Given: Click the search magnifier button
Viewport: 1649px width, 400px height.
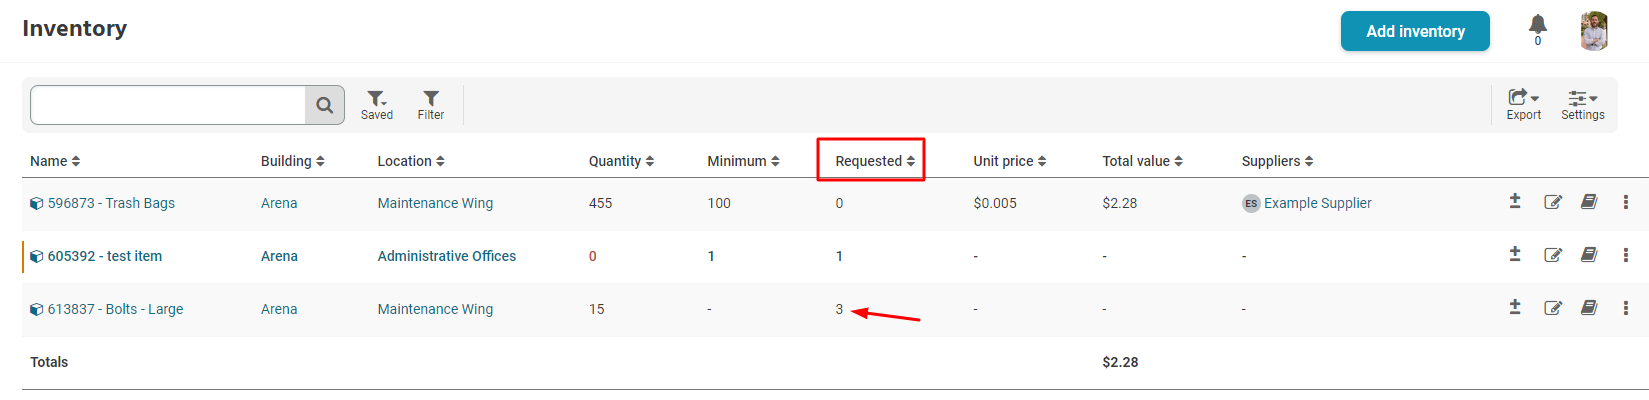Looking at the screenshot, I should click(325, 105).
